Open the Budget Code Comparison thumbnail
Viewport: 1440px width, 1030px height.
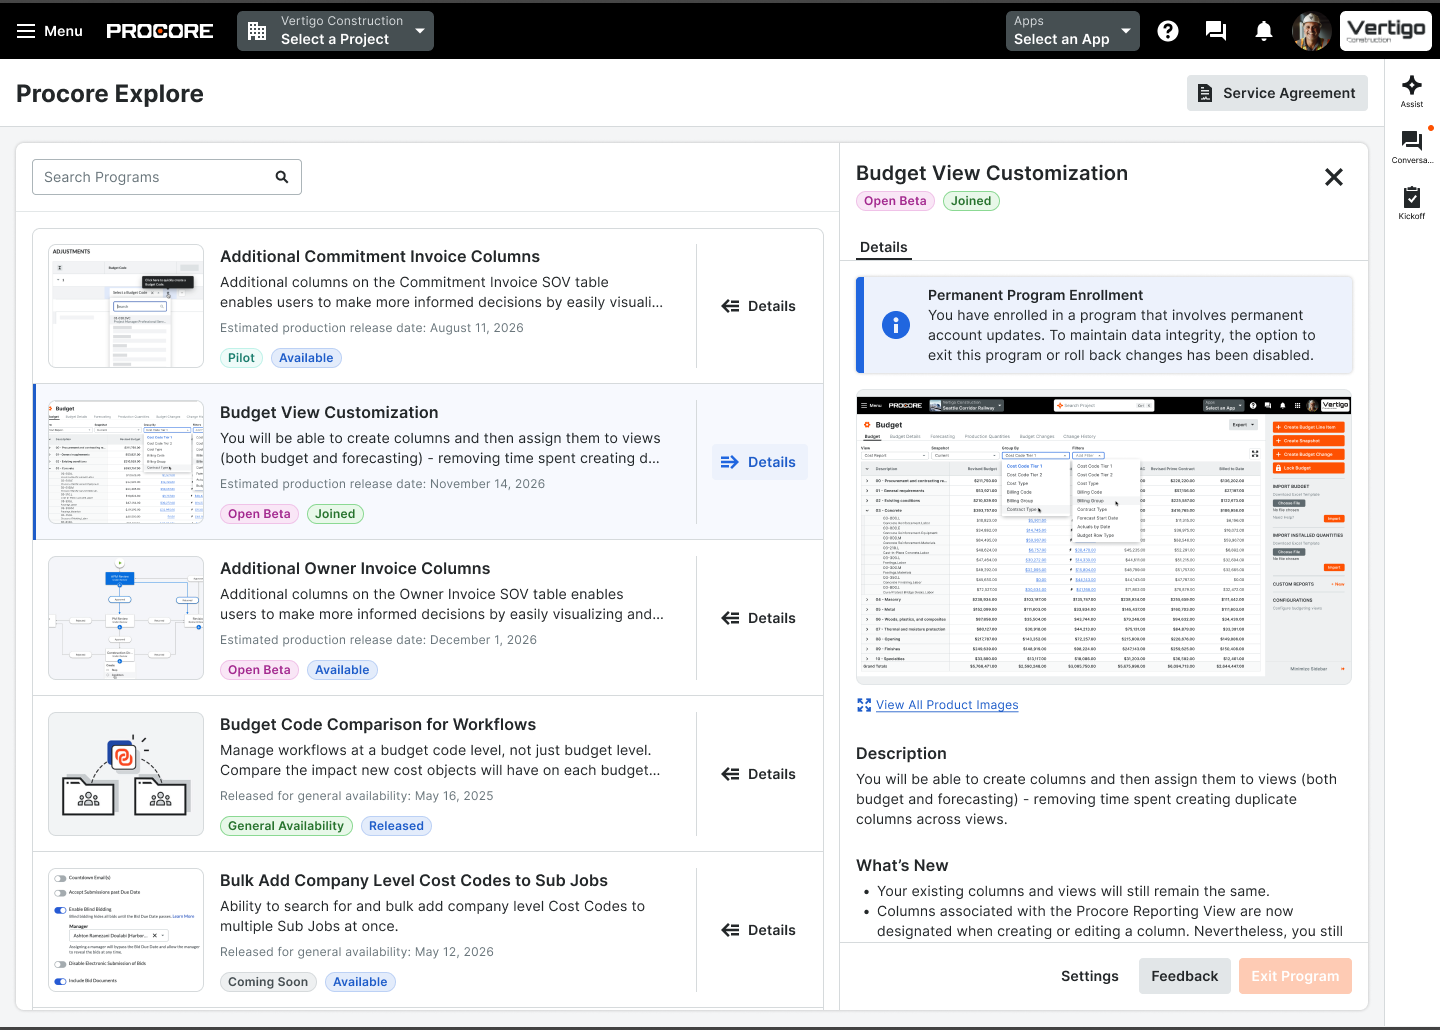point(126,774)
